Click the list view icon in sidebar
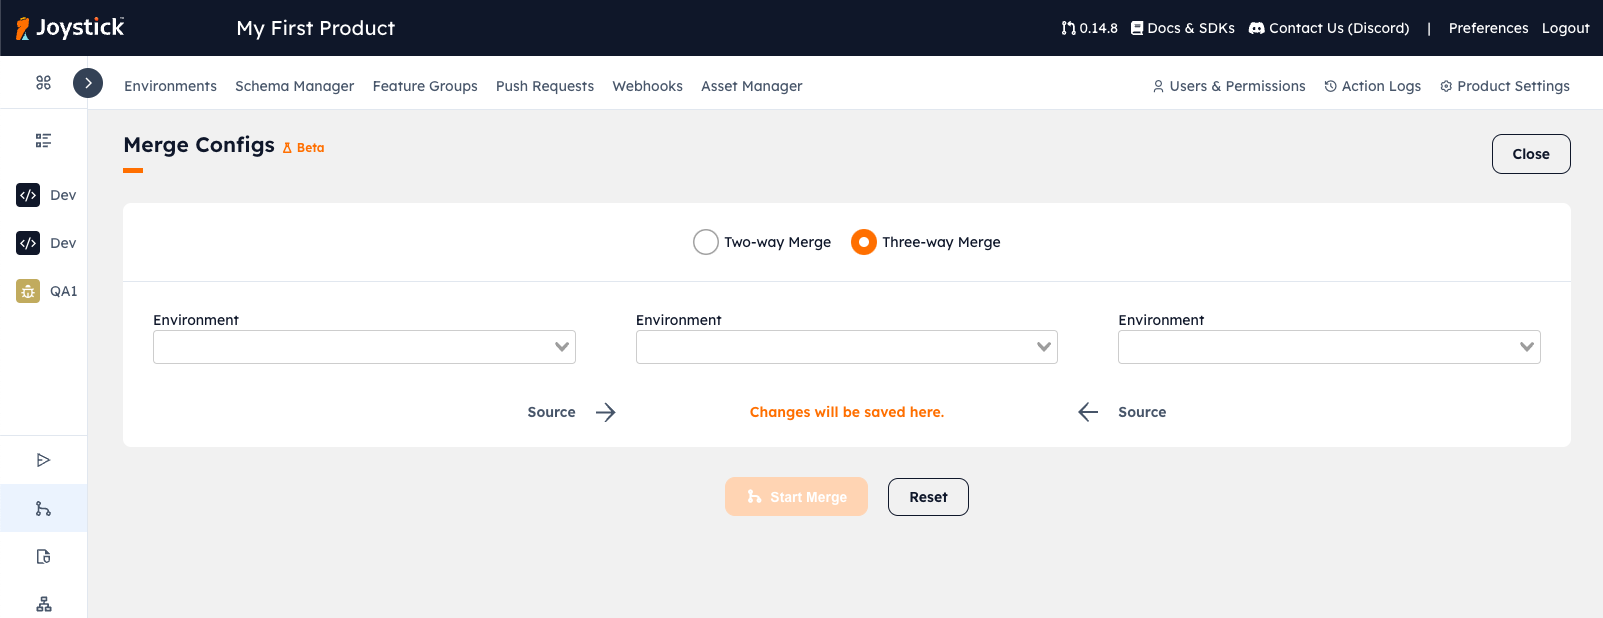The image size is (1603, 618). [43, 141]
